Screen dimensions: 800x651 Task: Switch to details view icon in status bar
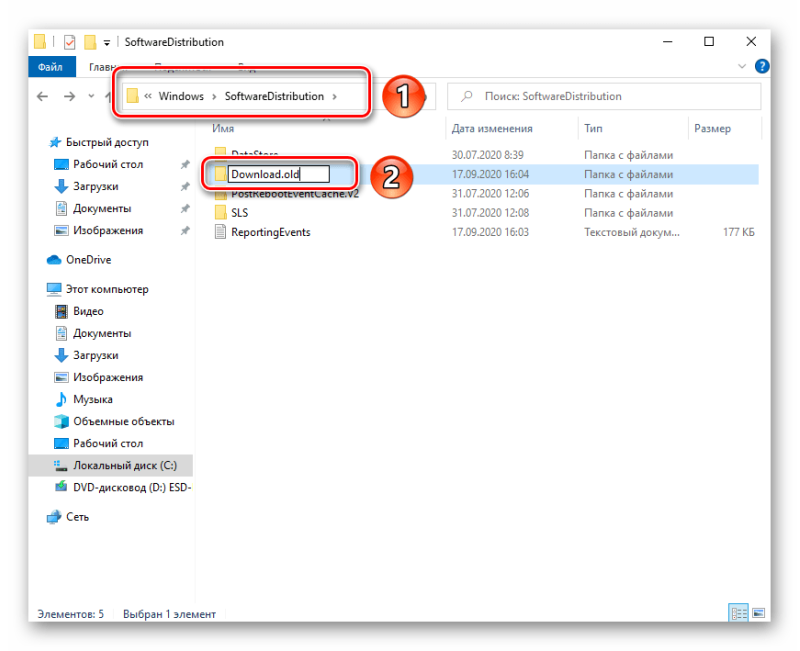pyautogui.click(x=738, y=613)
